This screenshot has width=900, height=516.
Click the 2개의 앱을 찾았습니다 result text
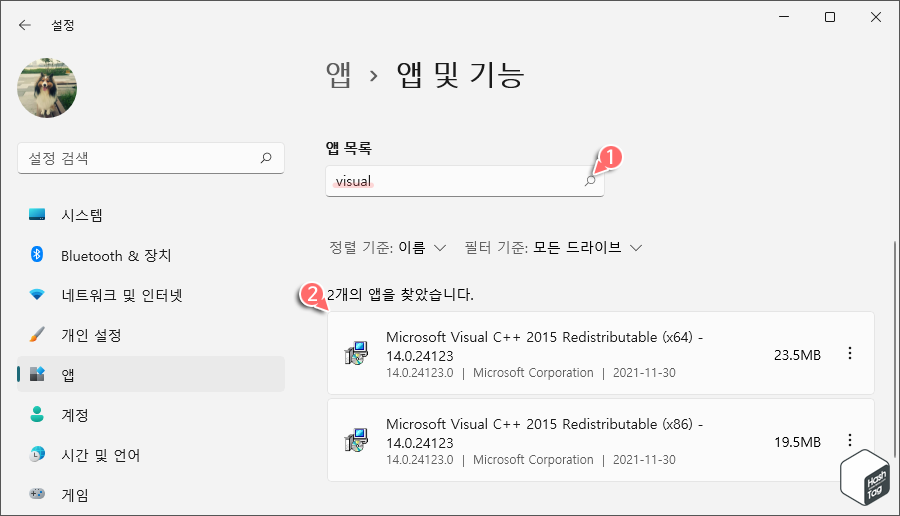tap(400, 295)
